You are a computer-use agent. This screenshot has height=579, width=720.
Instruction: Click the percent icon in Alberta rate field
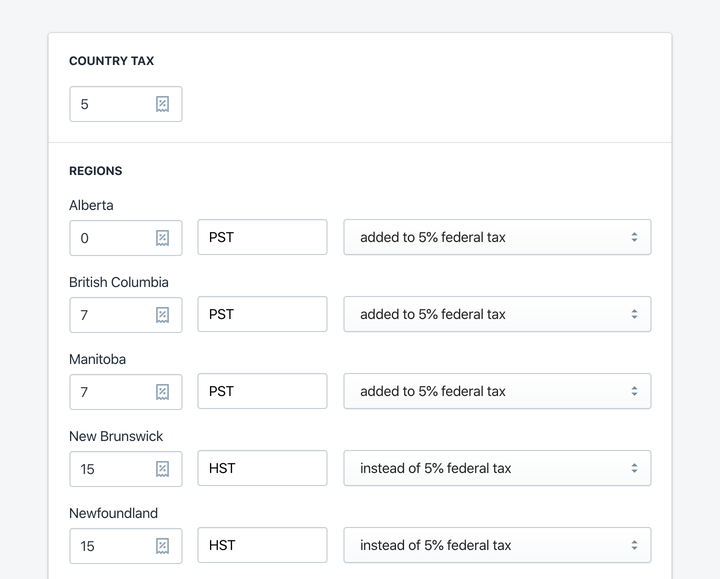click(x=162, y=238)
